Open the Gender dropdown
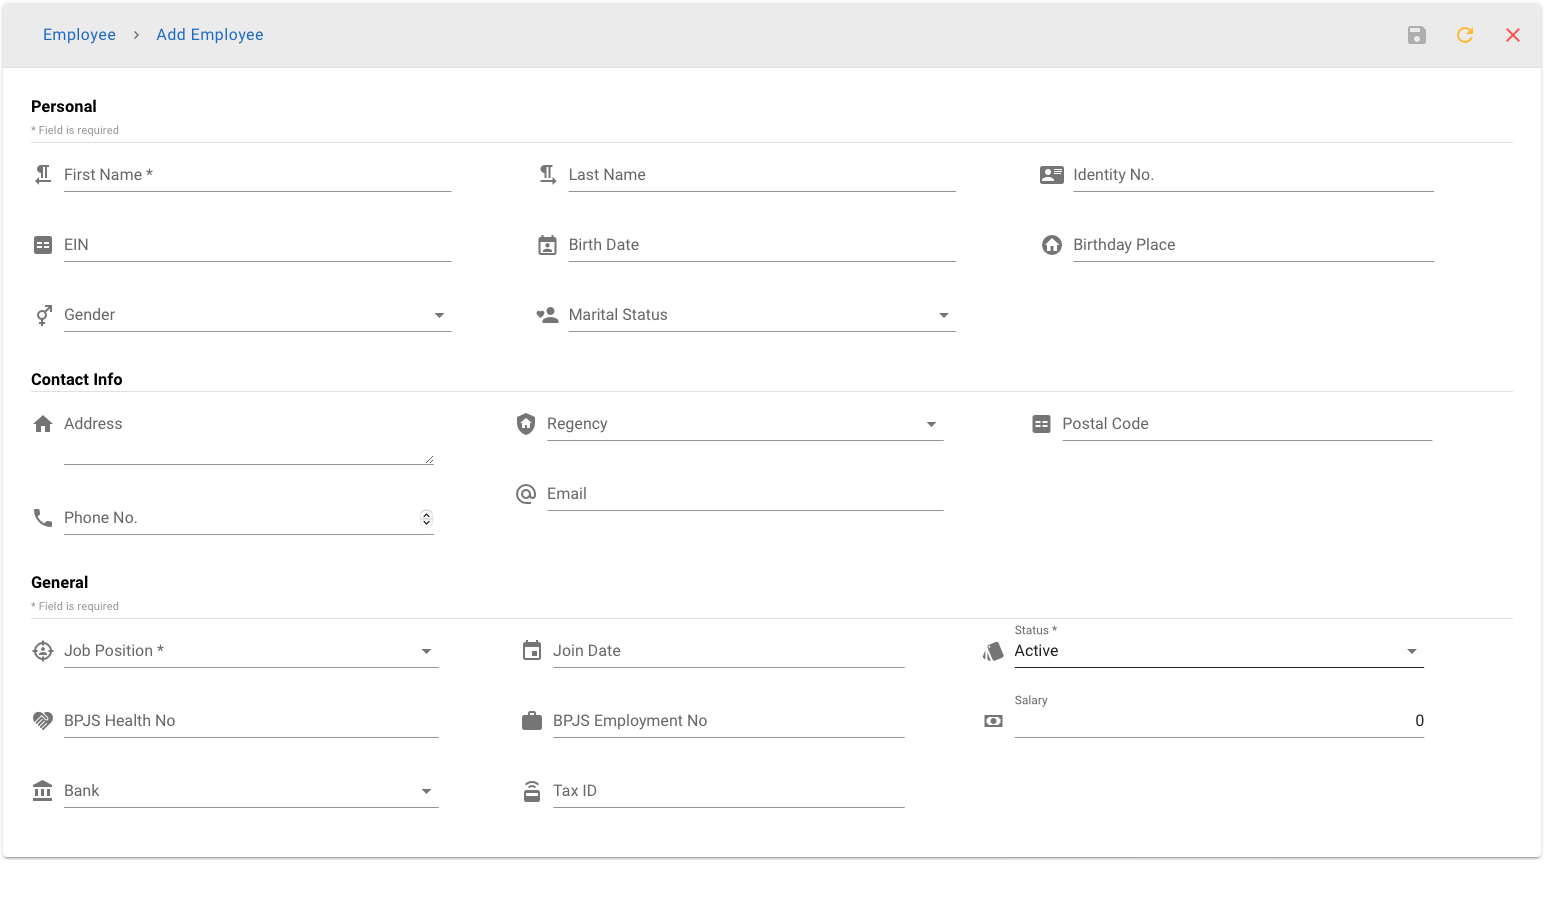Viewport: 1548px width, 919px height. pyautogui.click(x=257, y=315)
